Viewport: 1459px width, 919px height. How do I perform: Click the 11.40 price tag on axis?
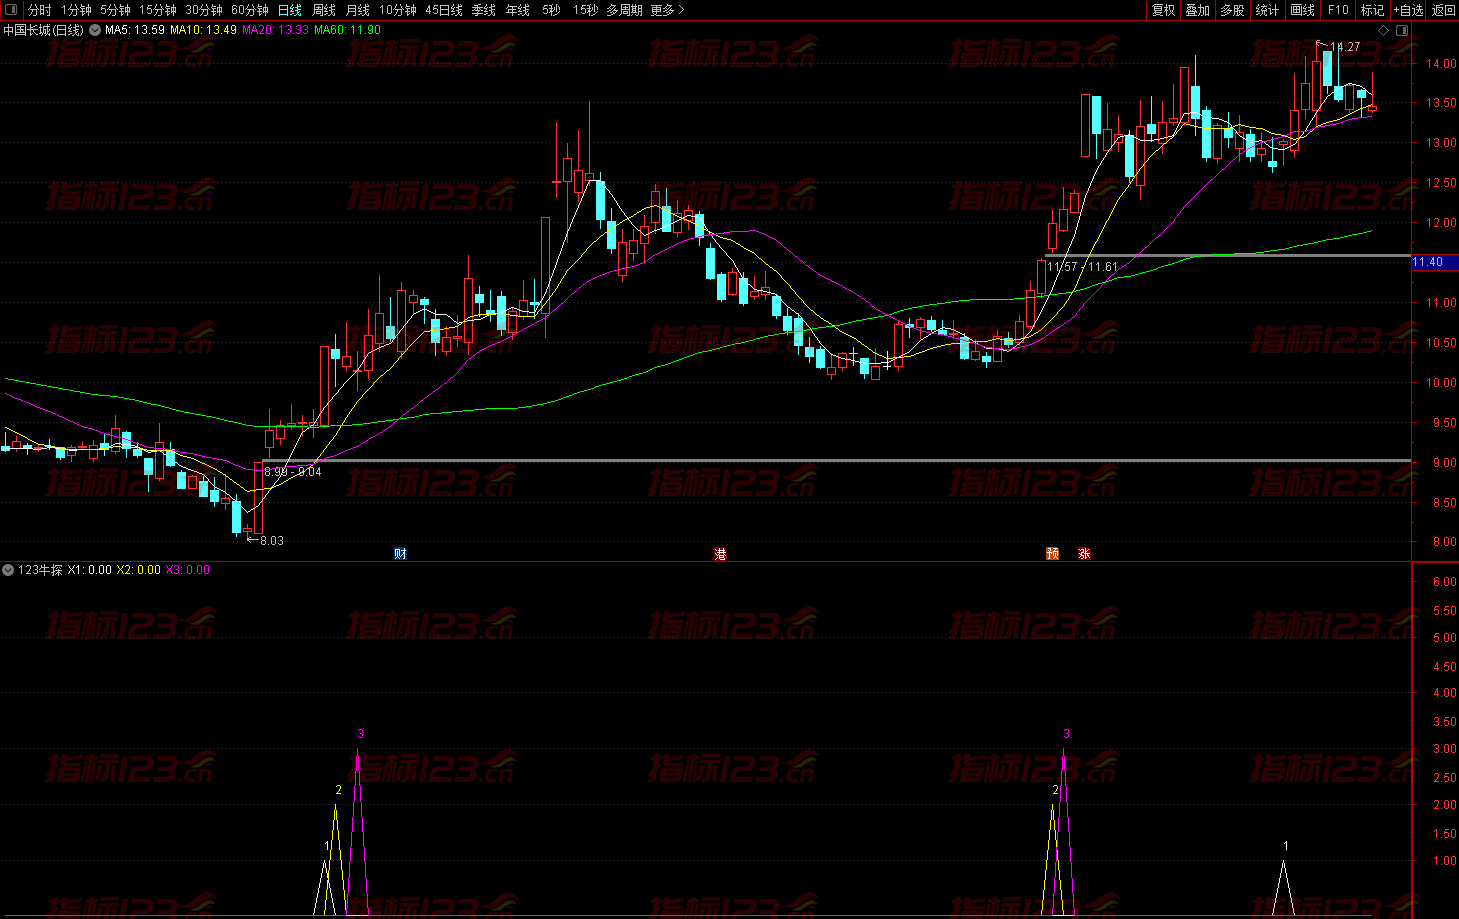pyautogui.click(x=1434, y=262)
